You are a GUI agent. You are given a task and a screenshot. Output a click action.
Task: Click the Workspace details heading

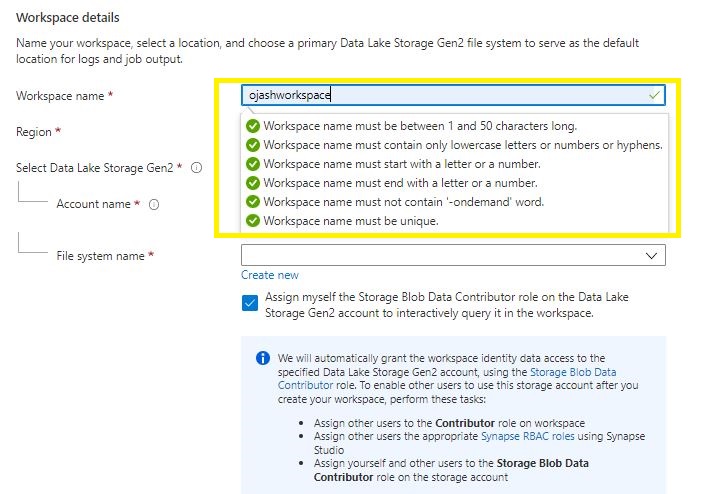tap(67, 18)
